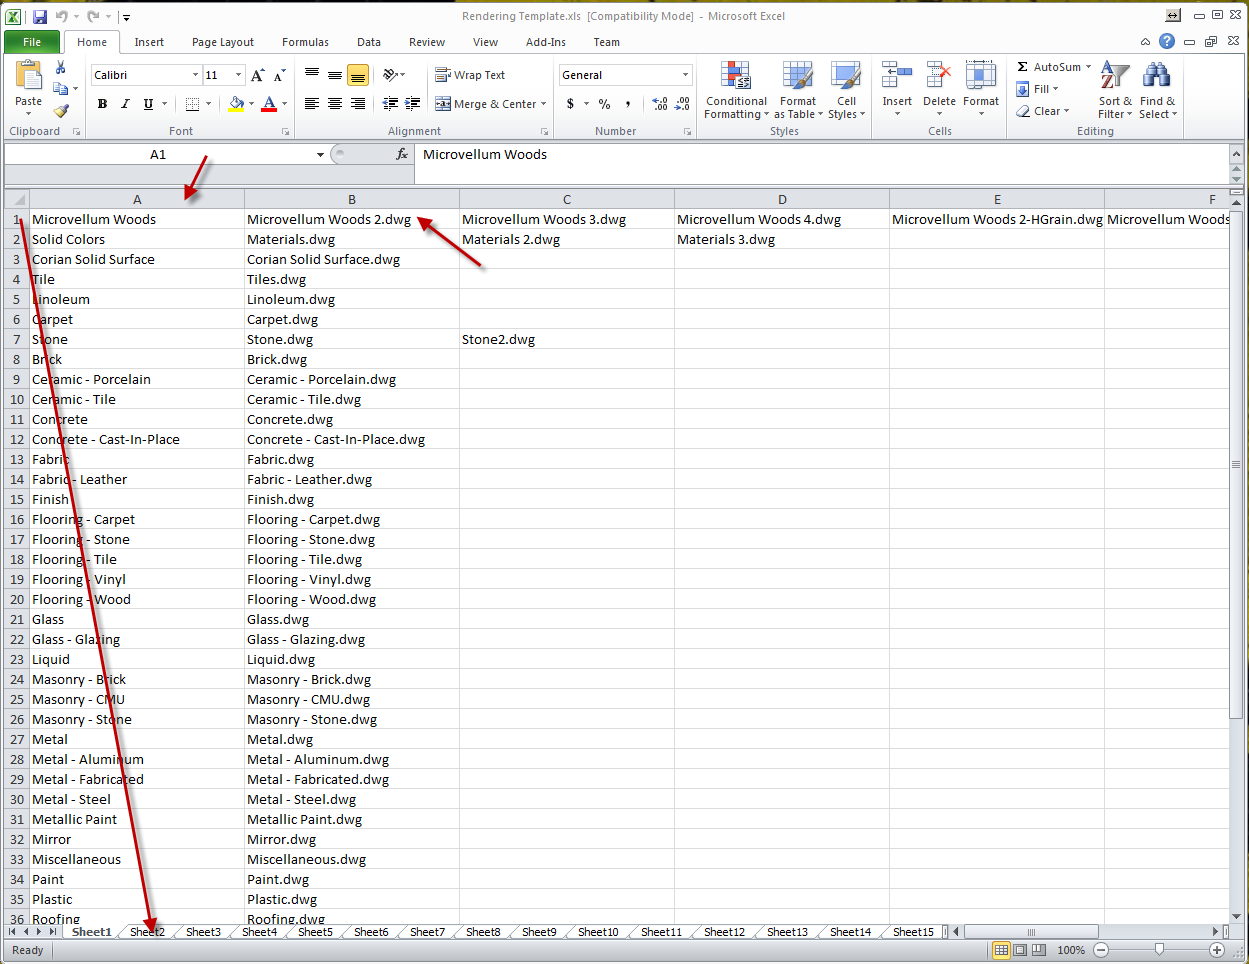Open Cell Styles gallery
The width and height of the screenshot is (1249, 964).
[x=846, y=90]
